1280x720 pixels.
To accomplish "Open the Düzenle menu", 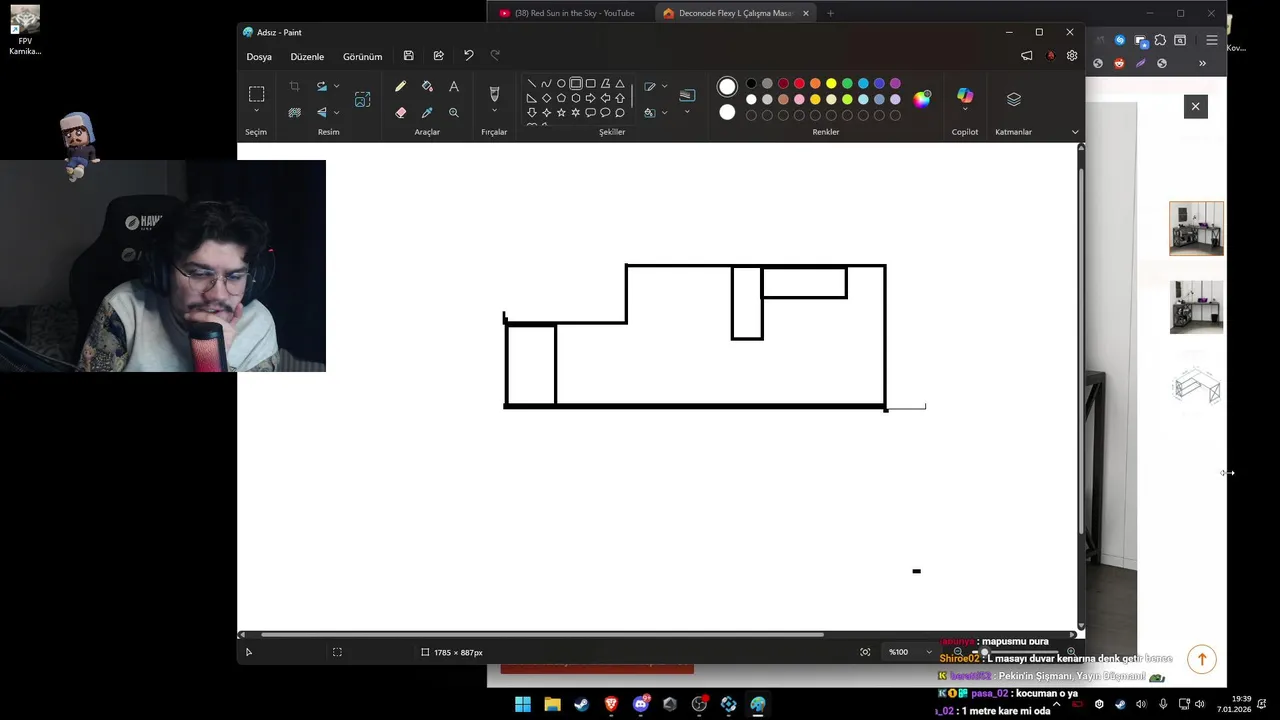I will 307,56.
